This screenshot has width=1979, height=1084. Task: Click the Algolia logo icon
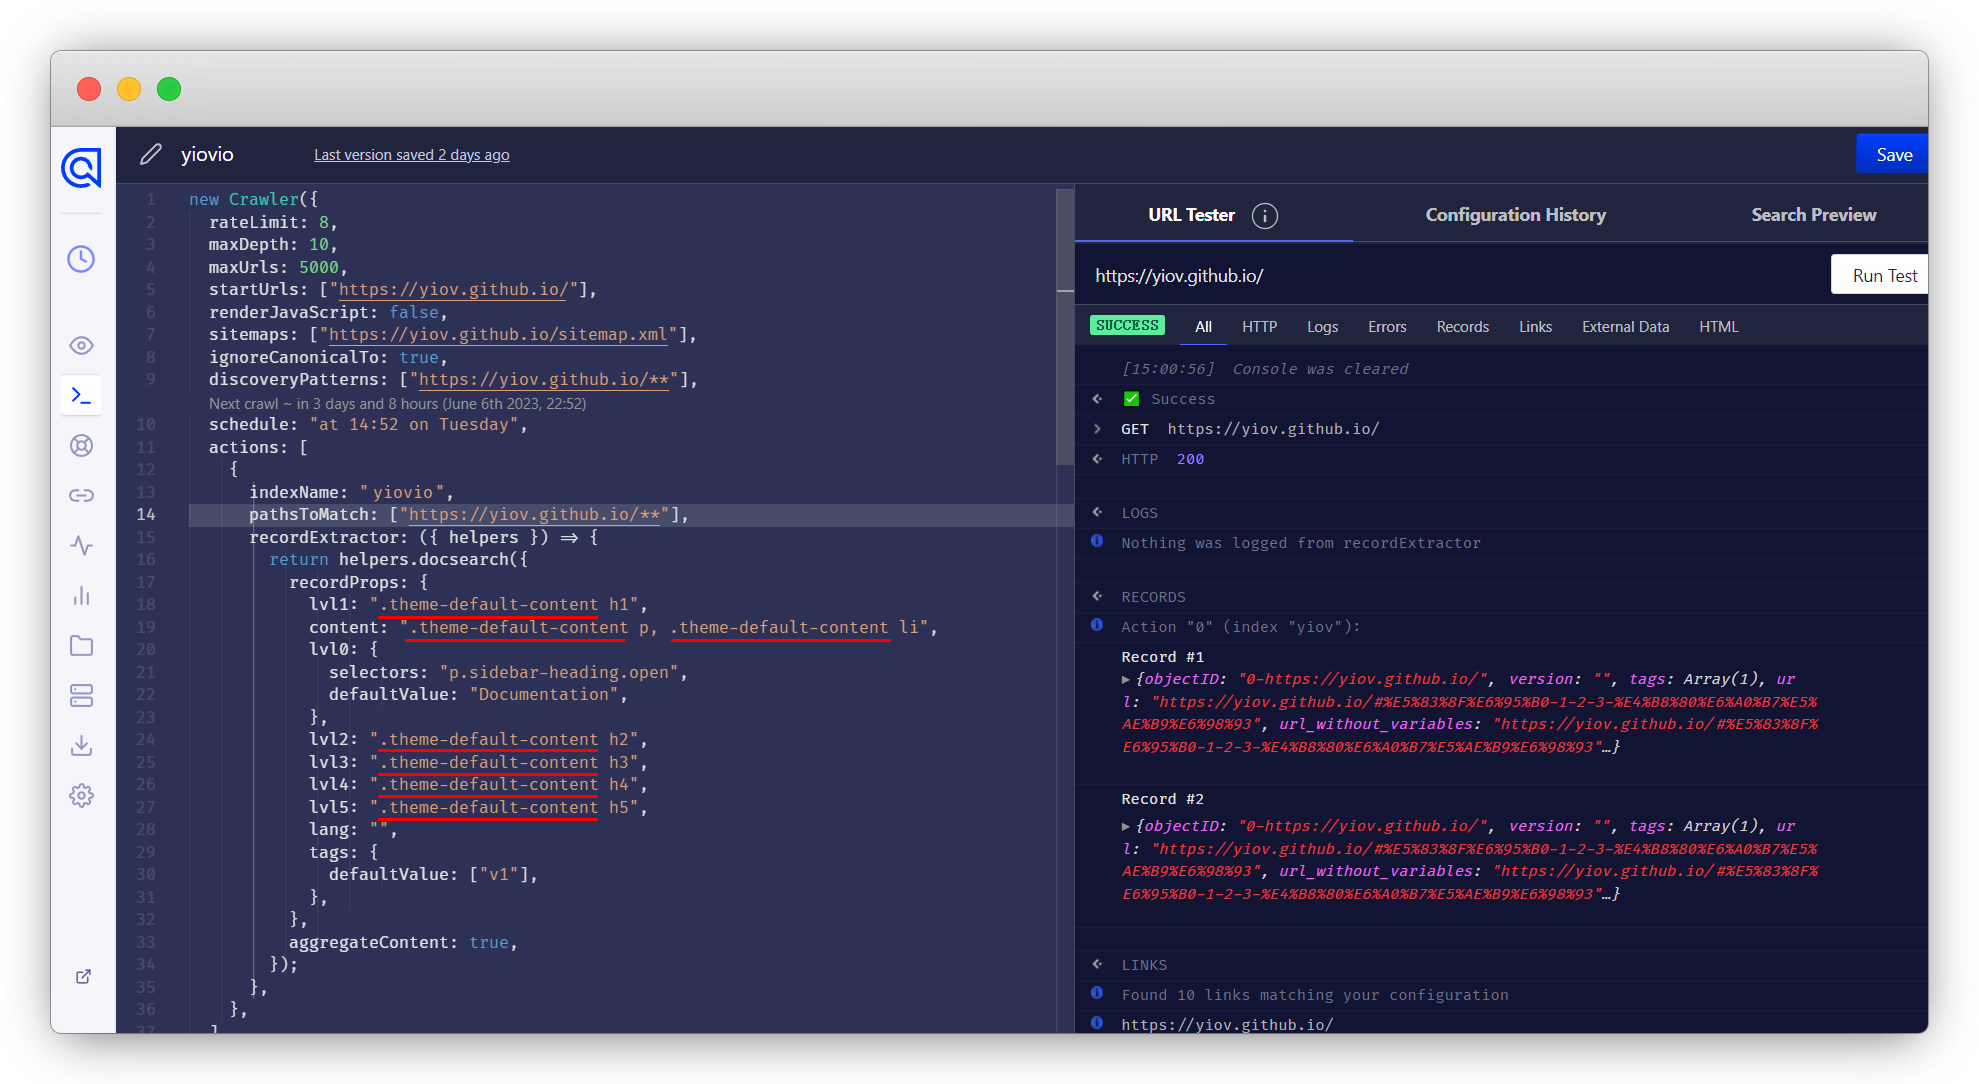click(x=81, y=168)
